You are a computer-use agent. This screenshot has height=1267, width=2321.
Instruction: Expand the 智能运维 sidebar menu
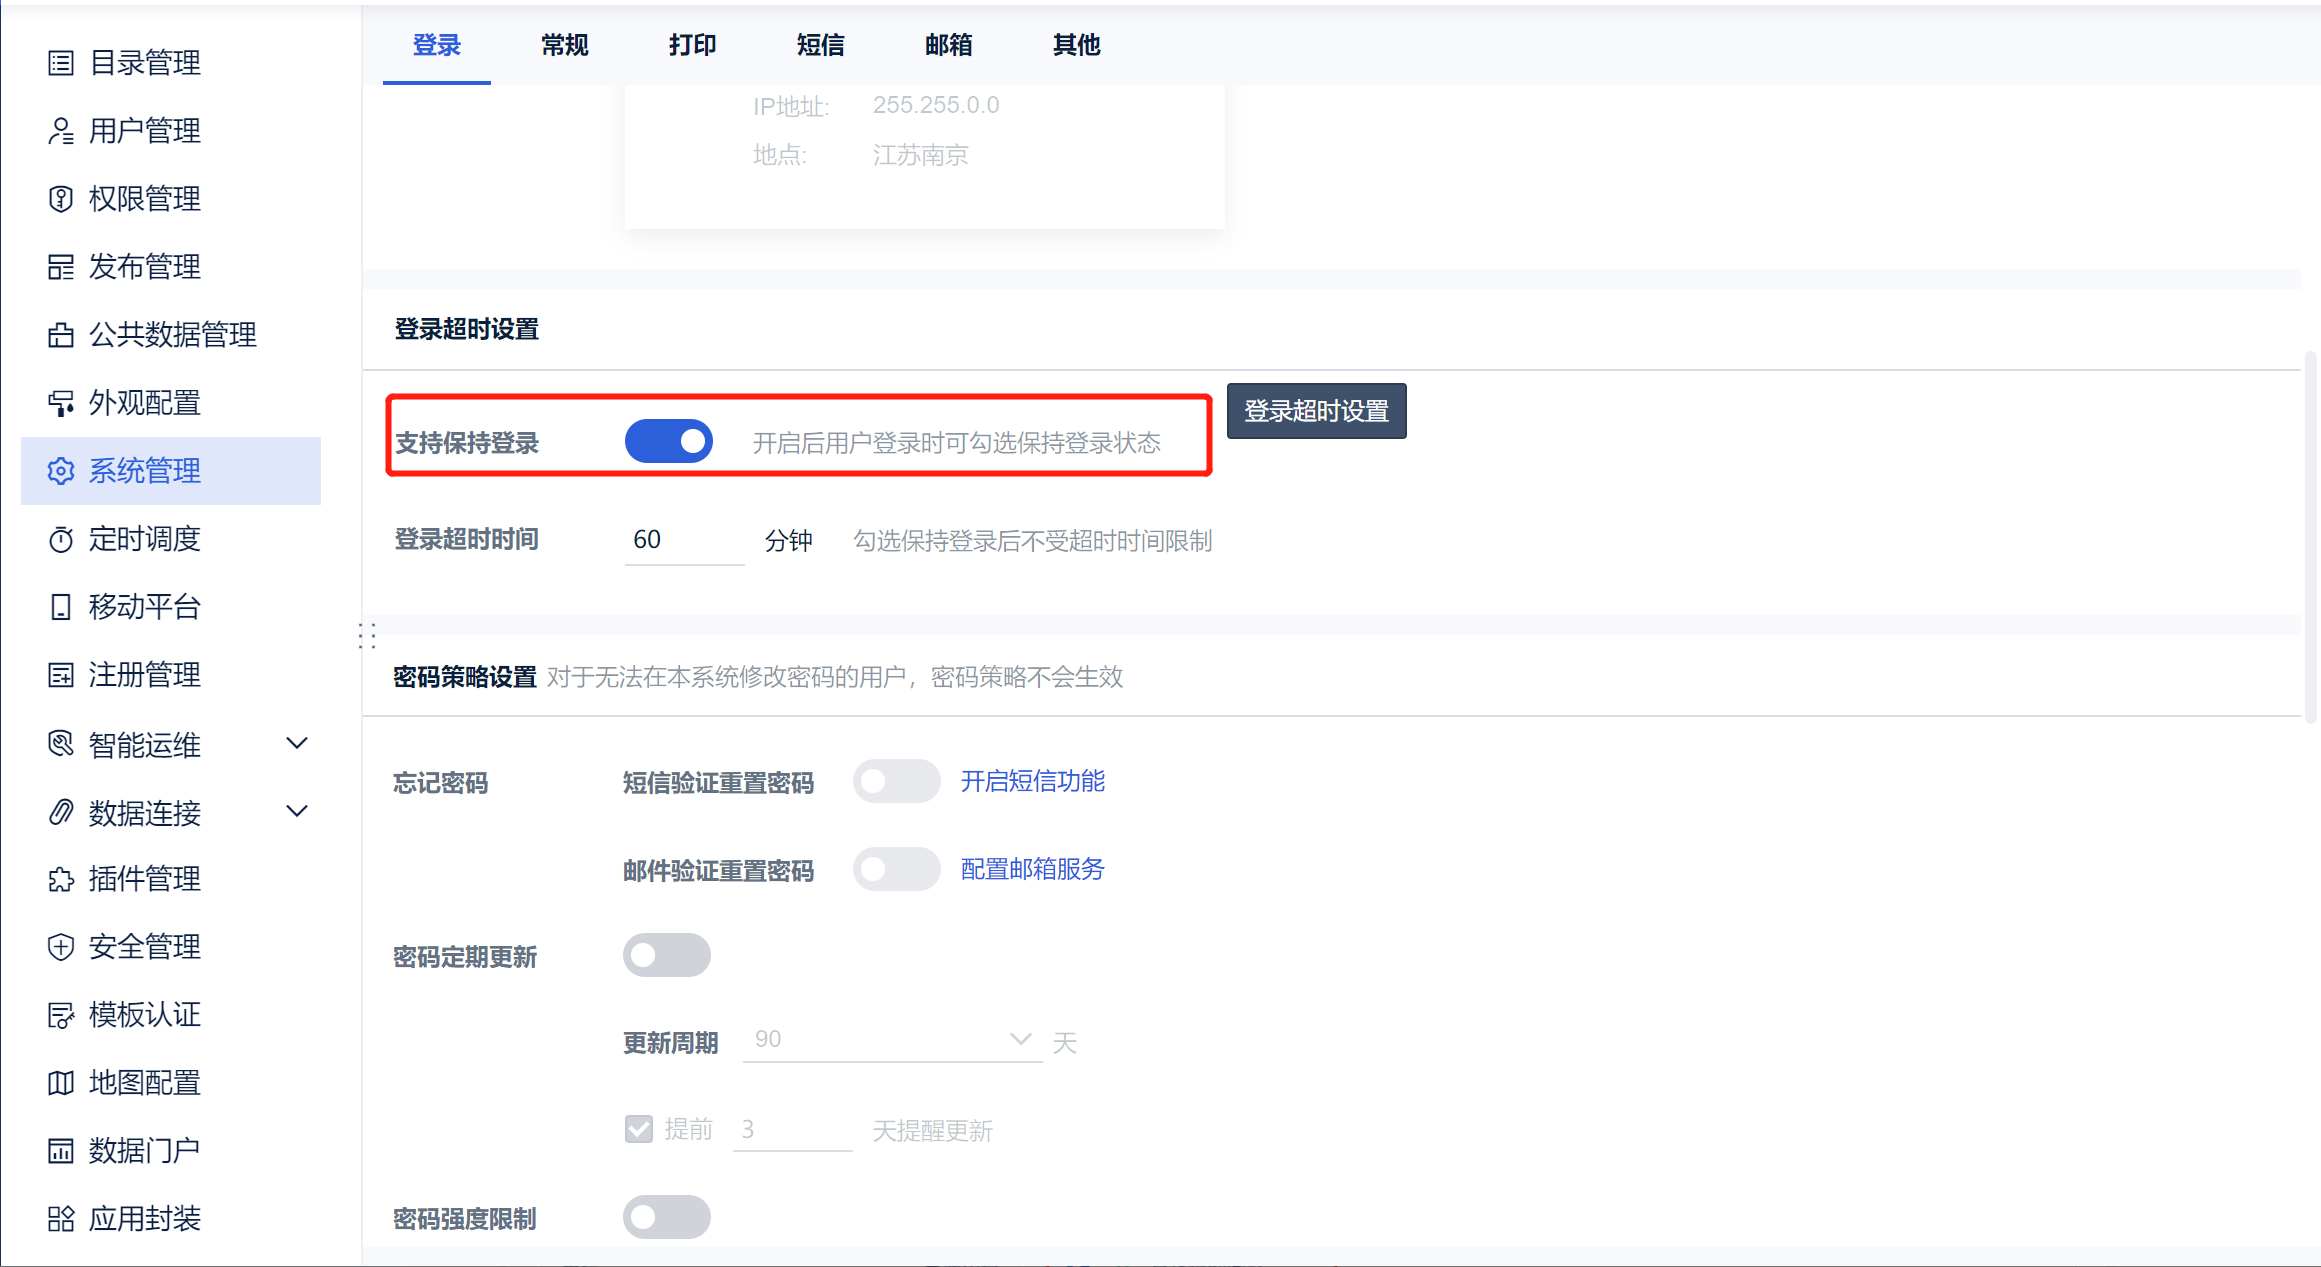click(297, 743)
